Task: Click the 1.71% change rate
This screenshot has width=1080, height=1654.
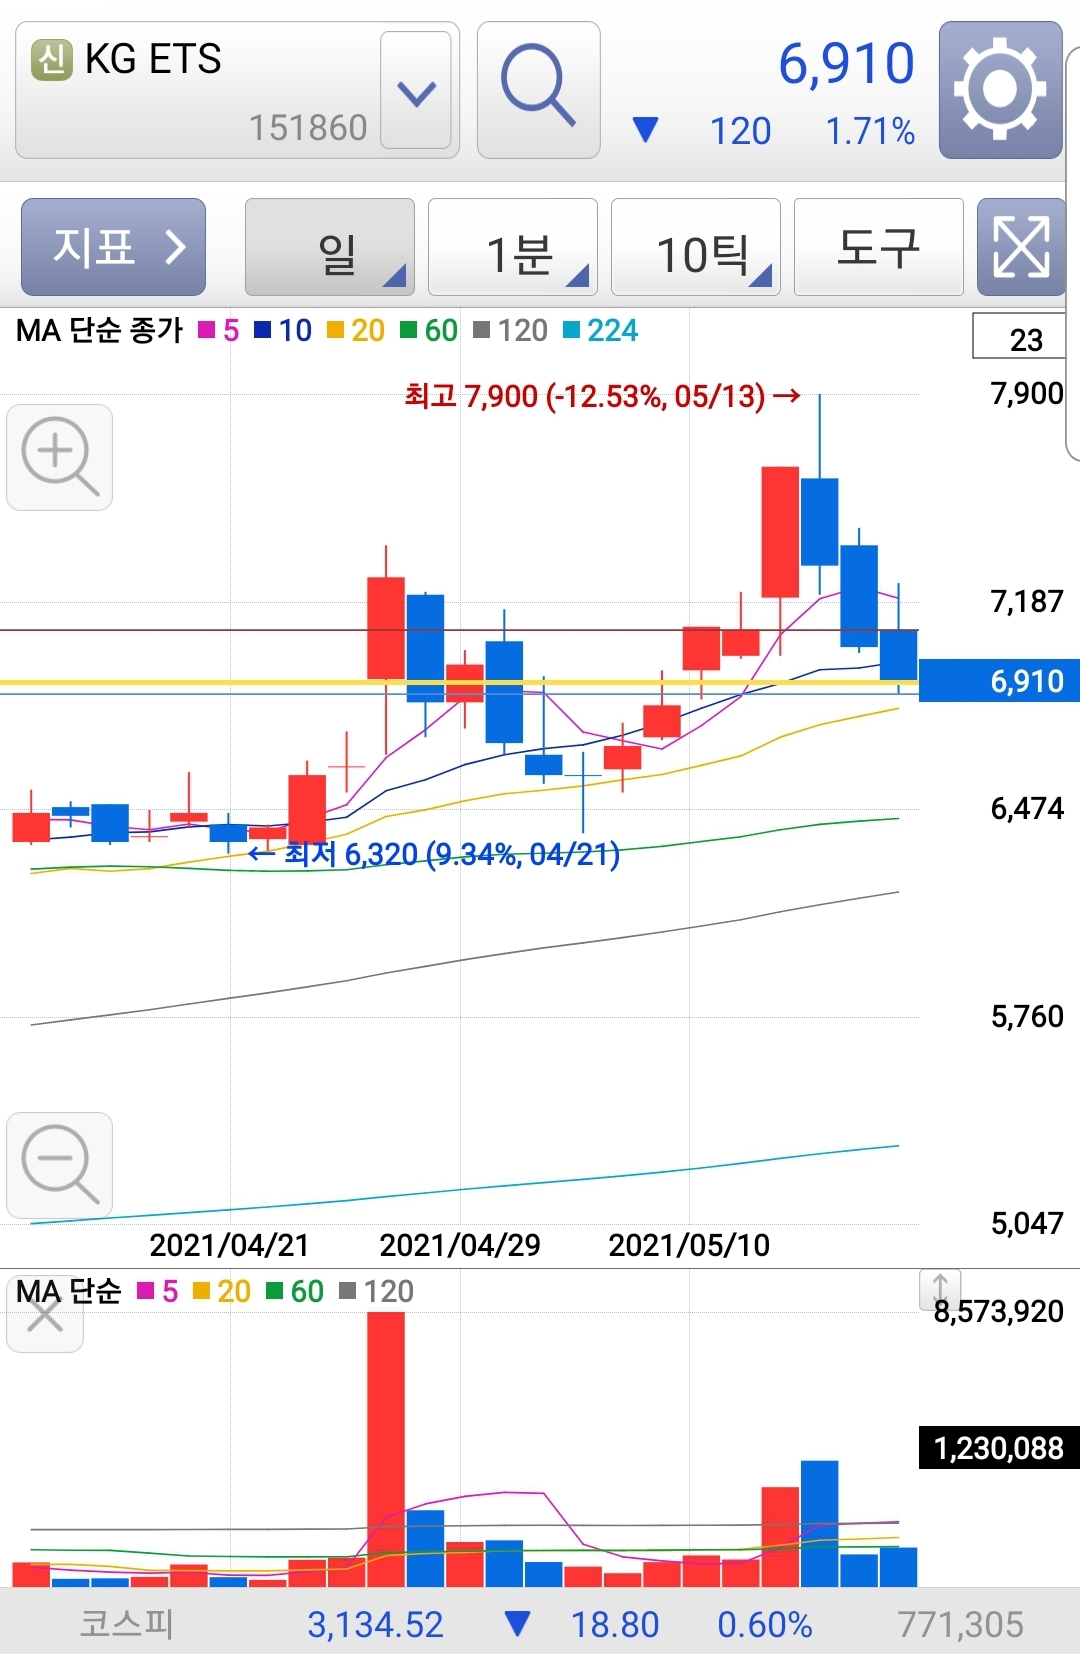Action: 870,131
